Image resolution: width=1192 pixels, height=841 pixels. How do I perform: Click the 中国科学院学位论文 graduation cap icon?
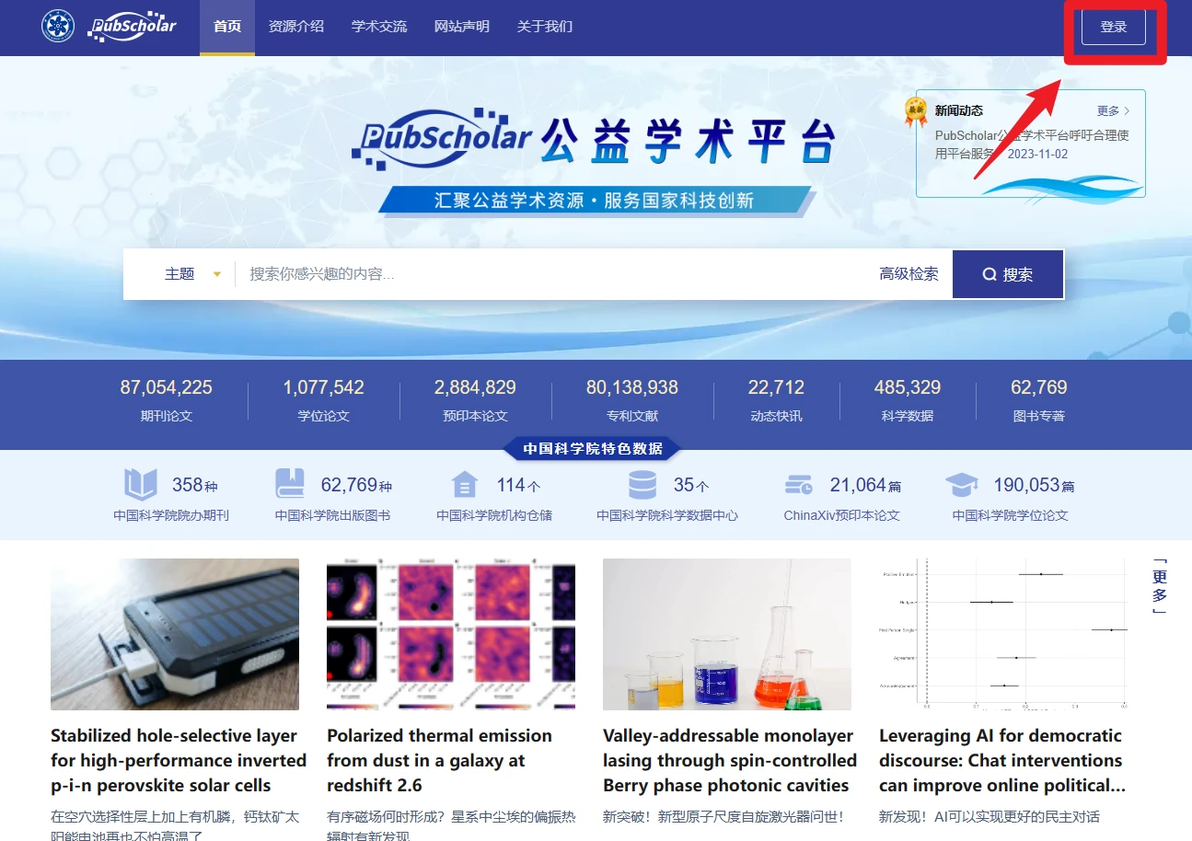click(962, 484)
